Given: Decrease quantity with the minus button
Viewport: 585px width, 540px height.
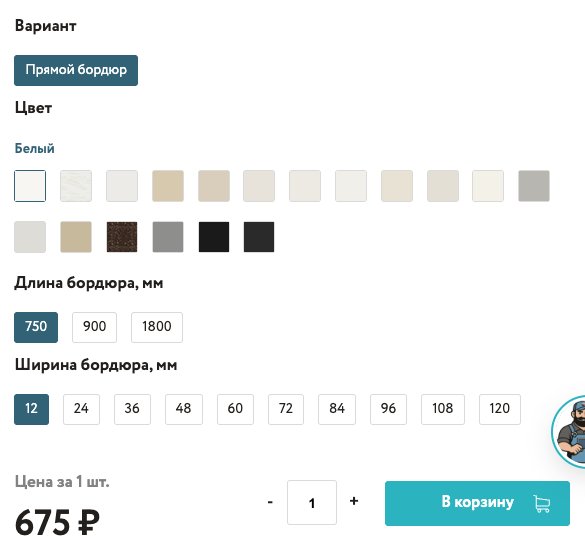Looking at the screenshot, I should tap(270, 502).
